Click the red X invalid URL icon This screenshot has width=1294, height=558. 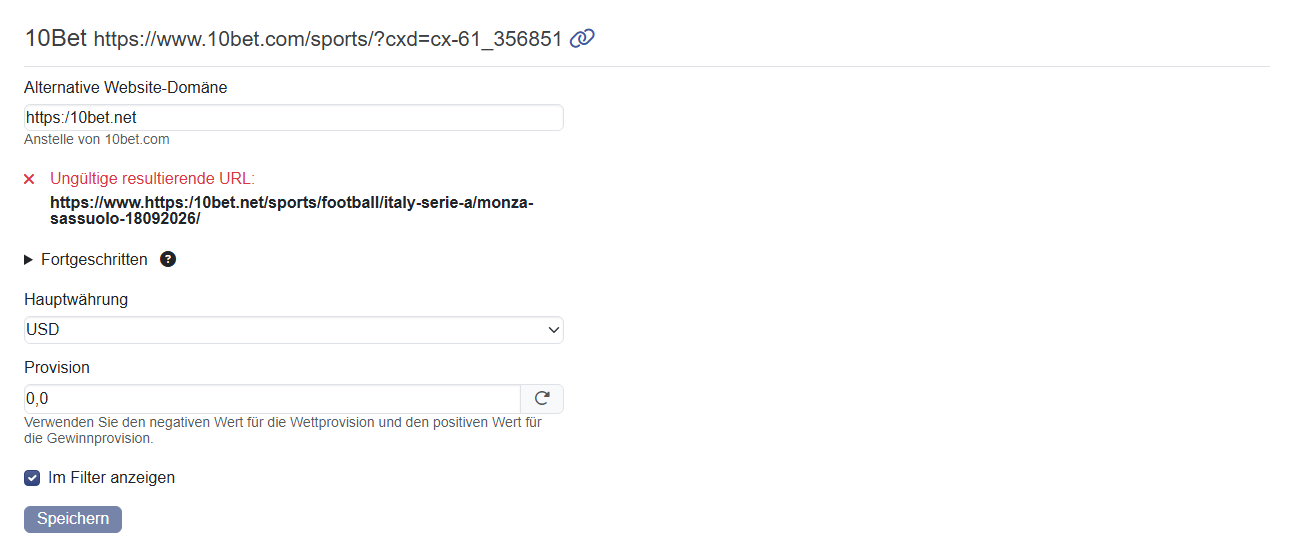pyautogui.click(x=29, y=179)
